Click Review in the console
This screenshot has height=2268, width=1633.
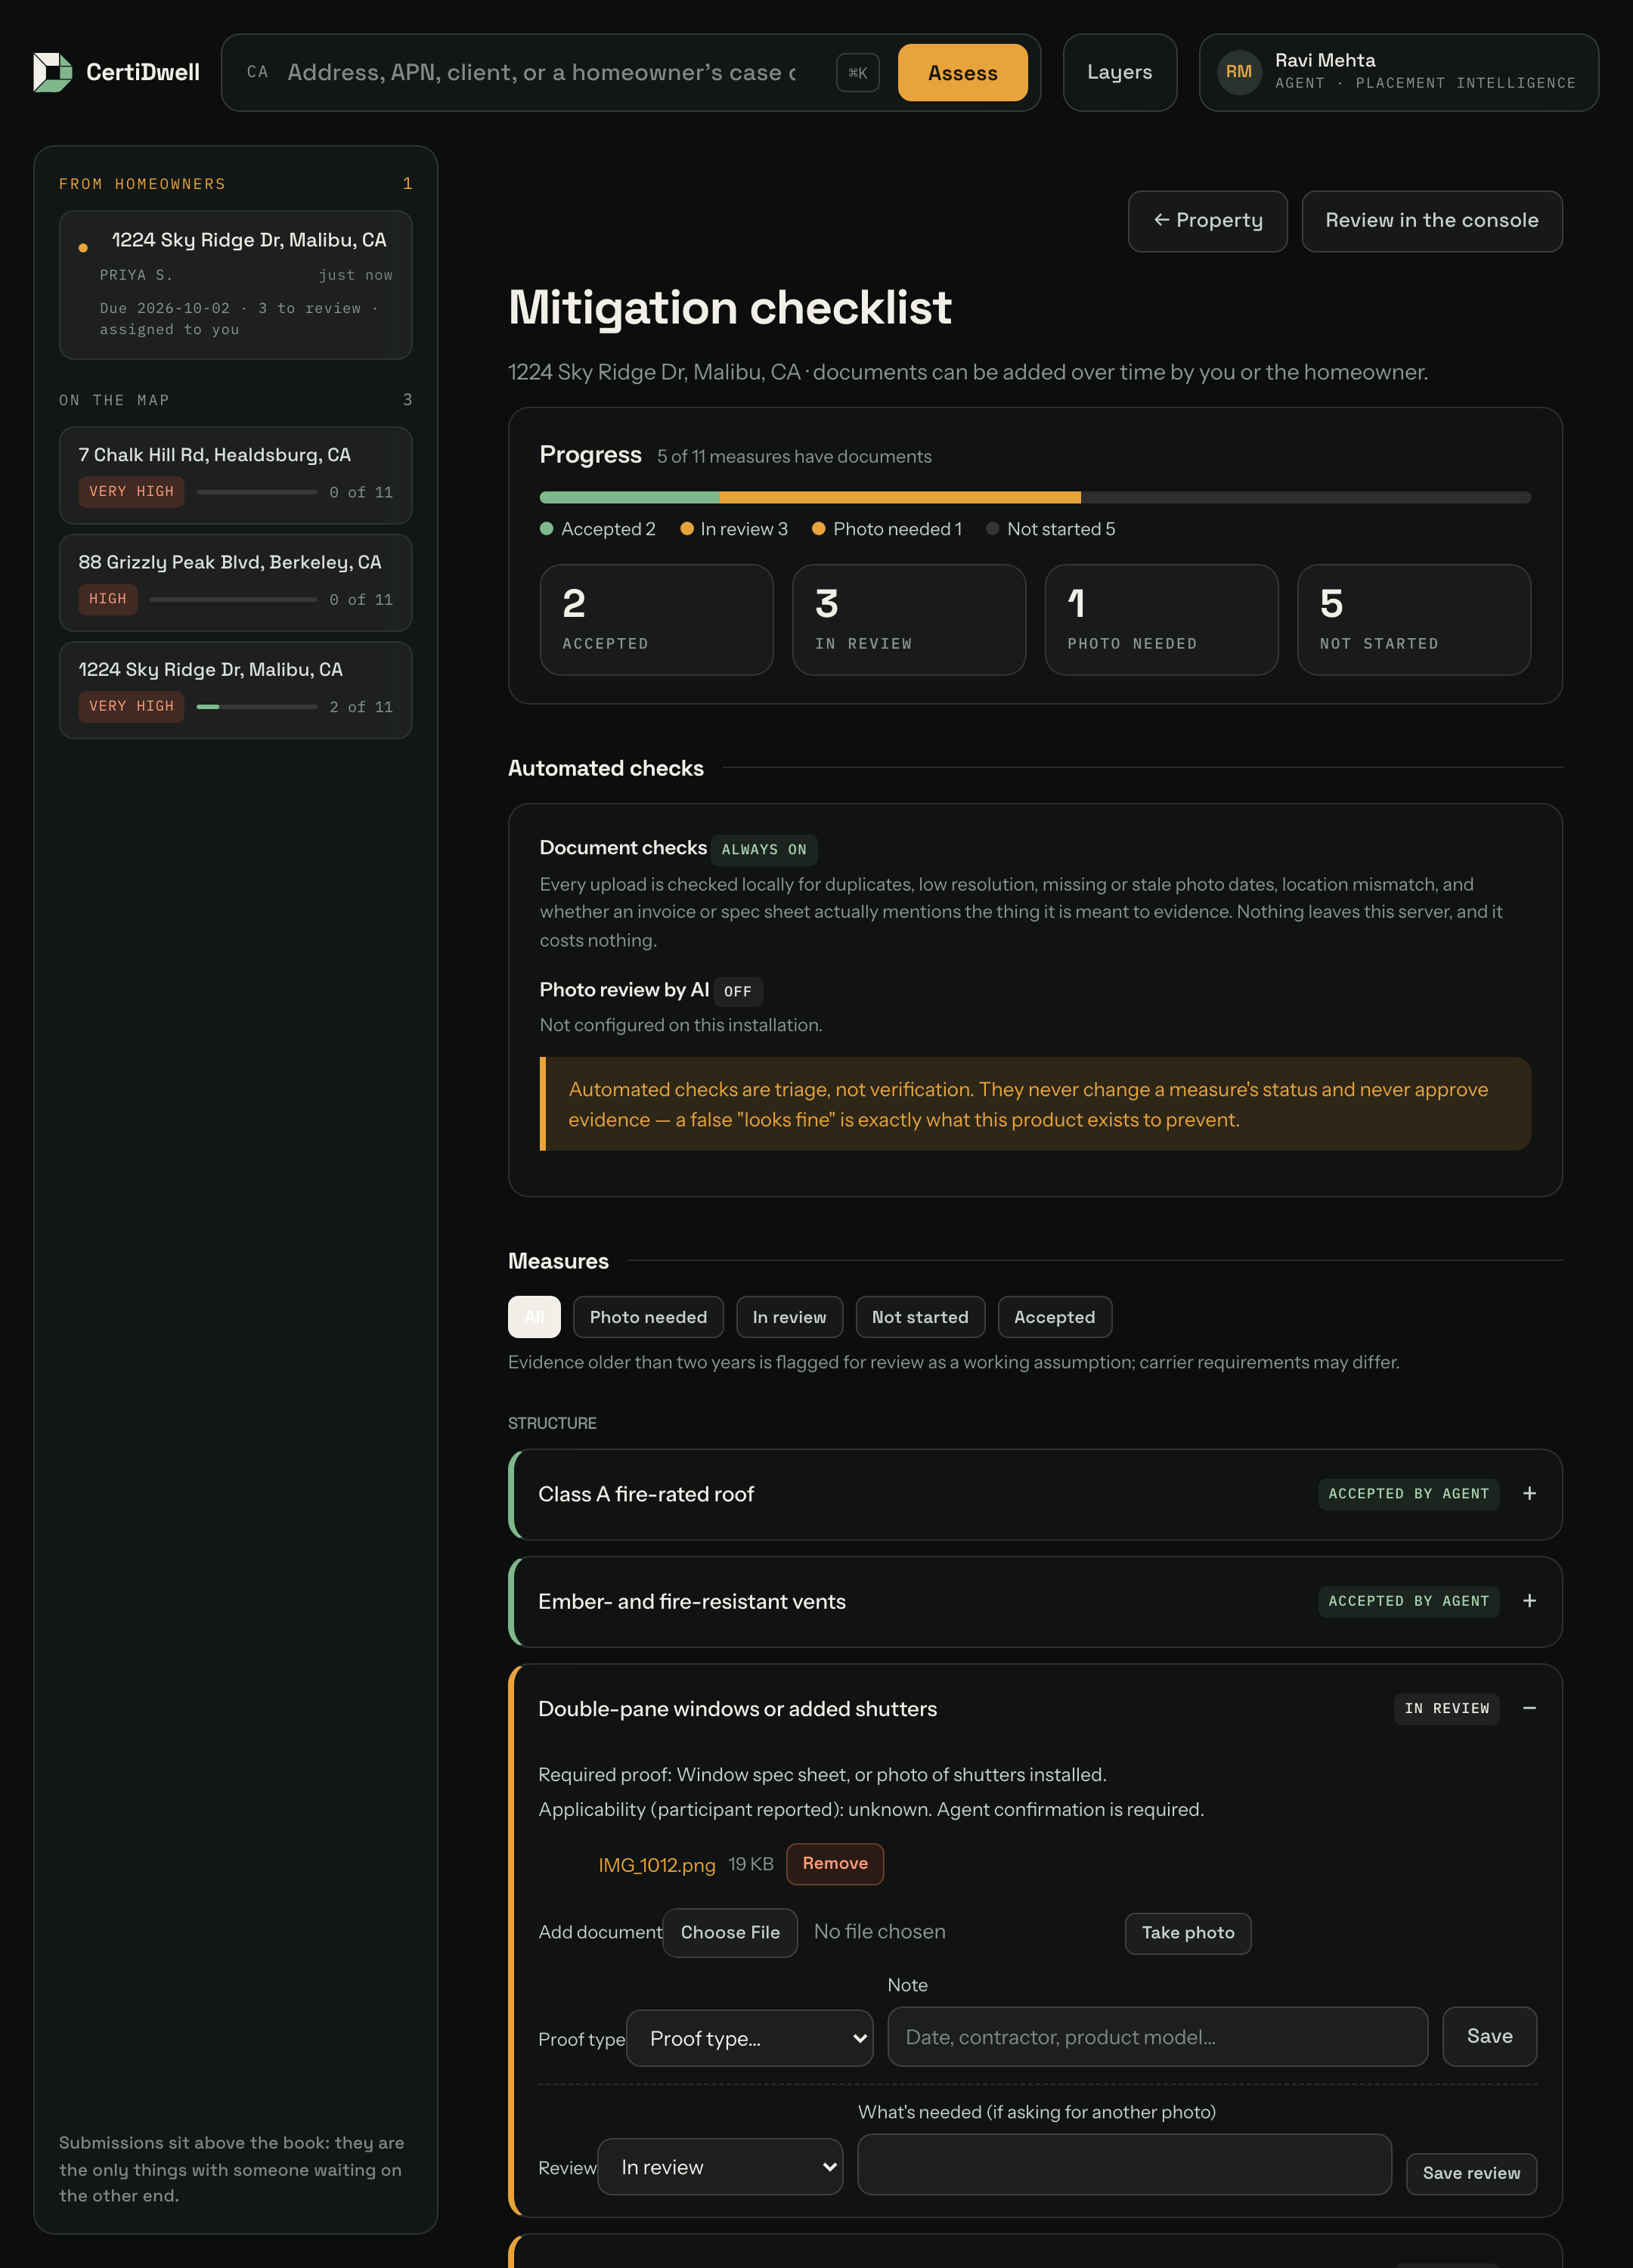tap(1431, 221)
